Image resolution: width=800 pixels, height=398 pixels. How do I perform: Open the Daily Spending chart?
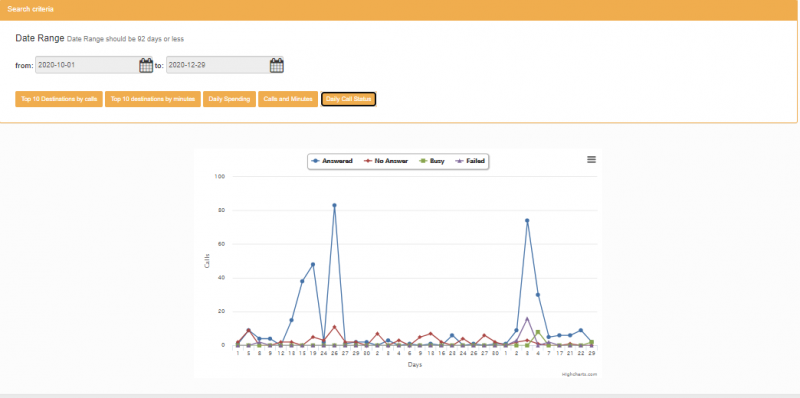point(229,99)
